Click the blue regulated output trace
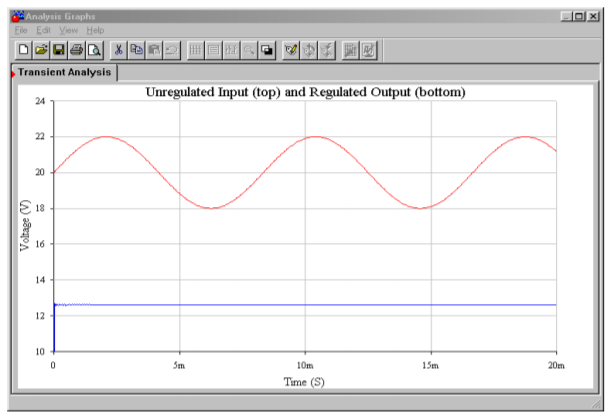The image size is (610, 416). [x=300, y=304]
